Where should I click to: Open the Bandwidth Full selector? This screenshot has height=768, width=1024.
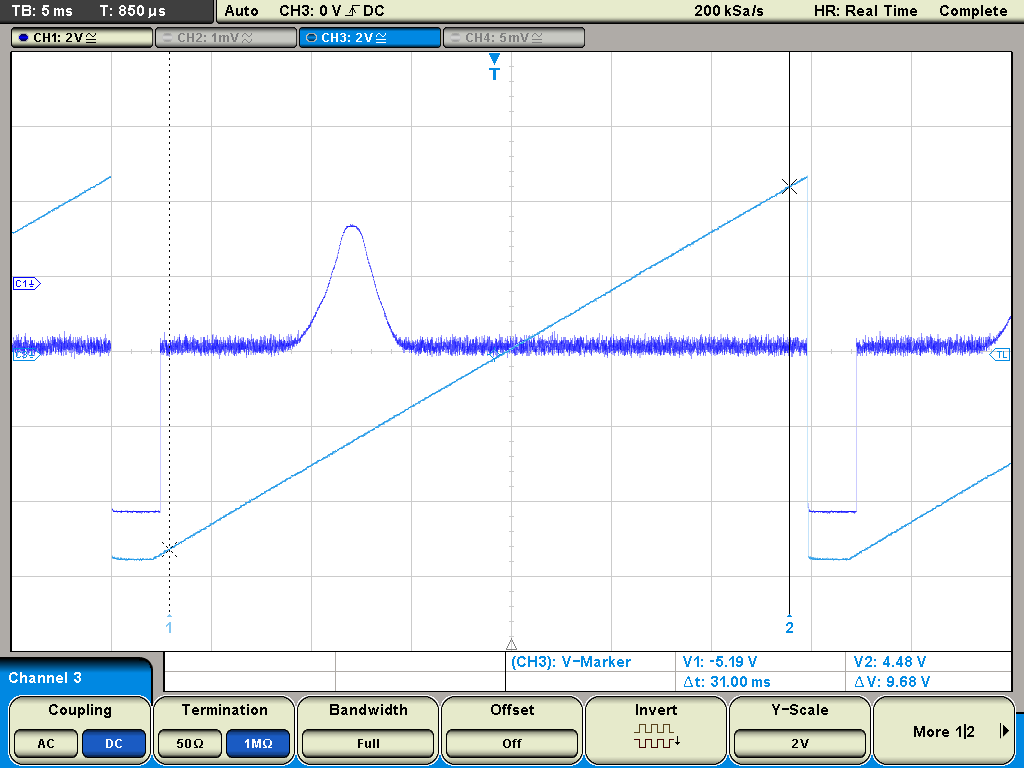click(x=368, y=744)
